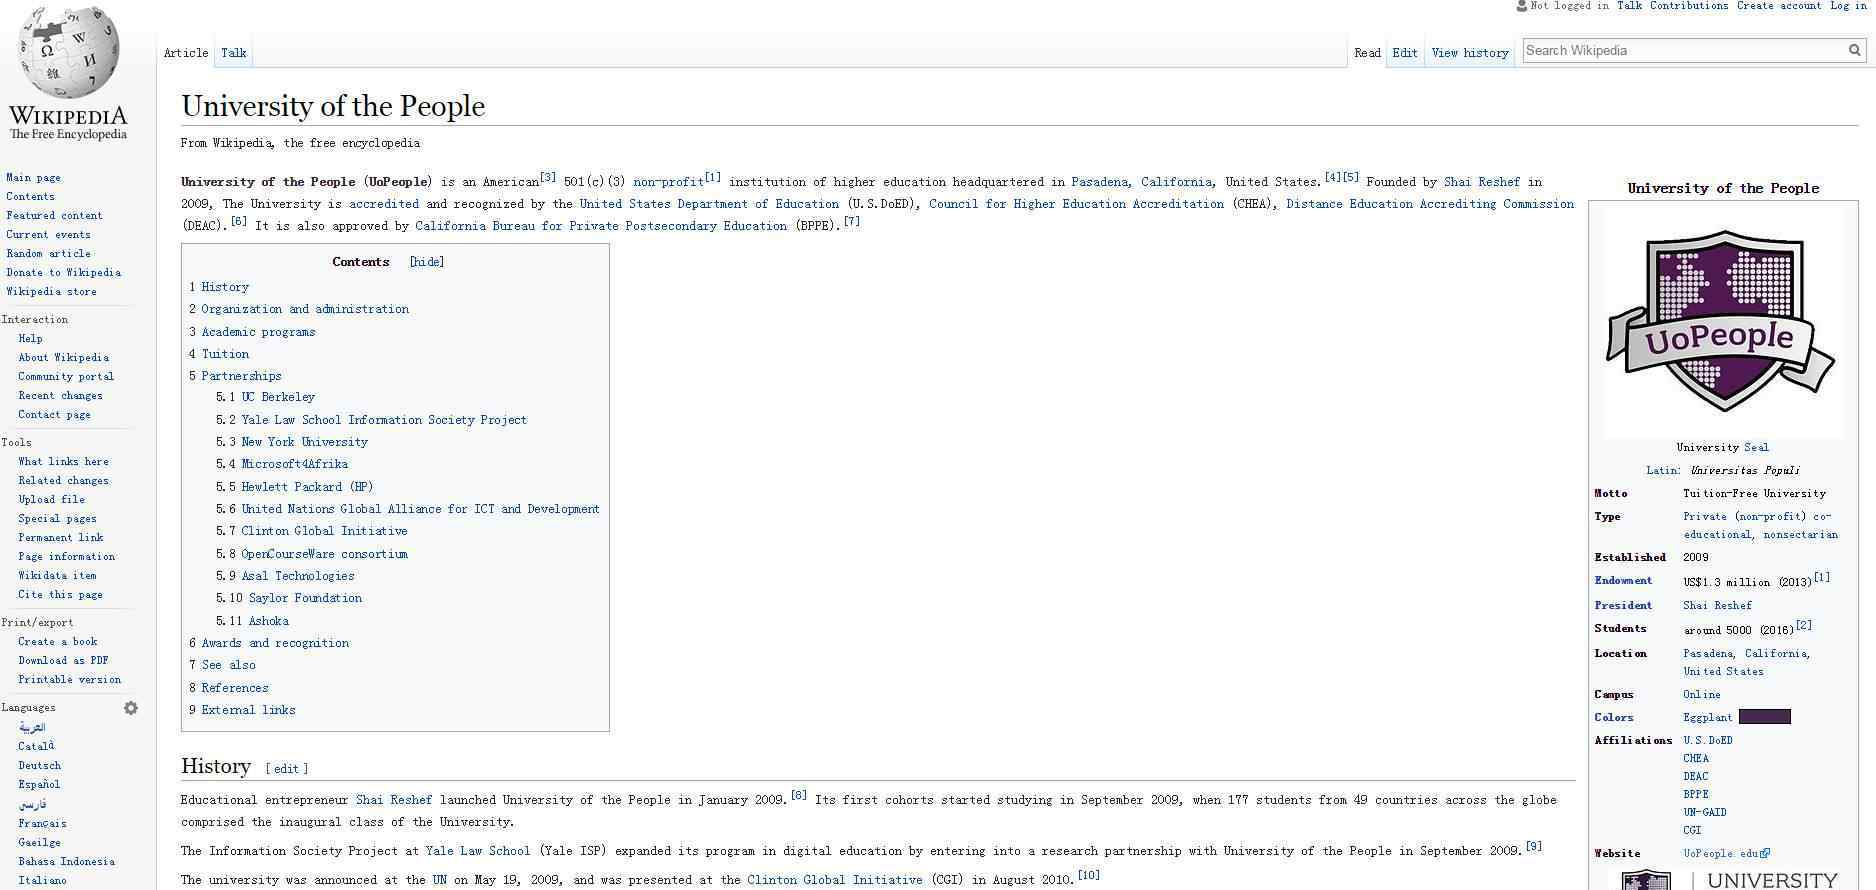Click Donate to Wikipedia

(x=63, y=273)
